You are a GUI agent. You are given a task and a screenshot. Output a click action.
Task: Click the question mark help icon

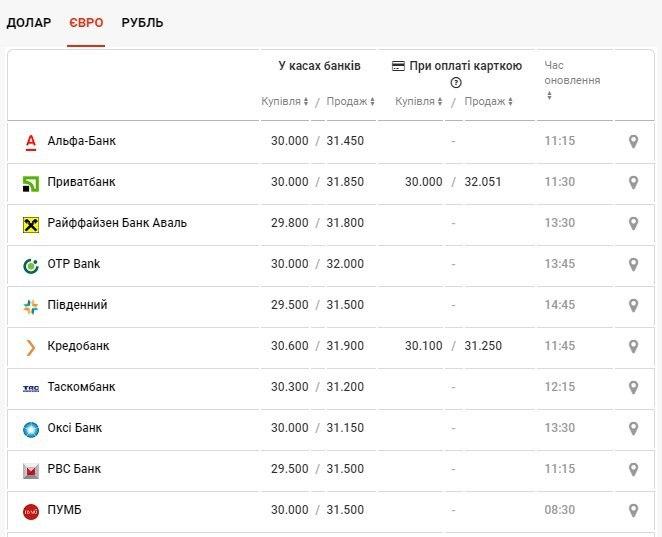456,83
